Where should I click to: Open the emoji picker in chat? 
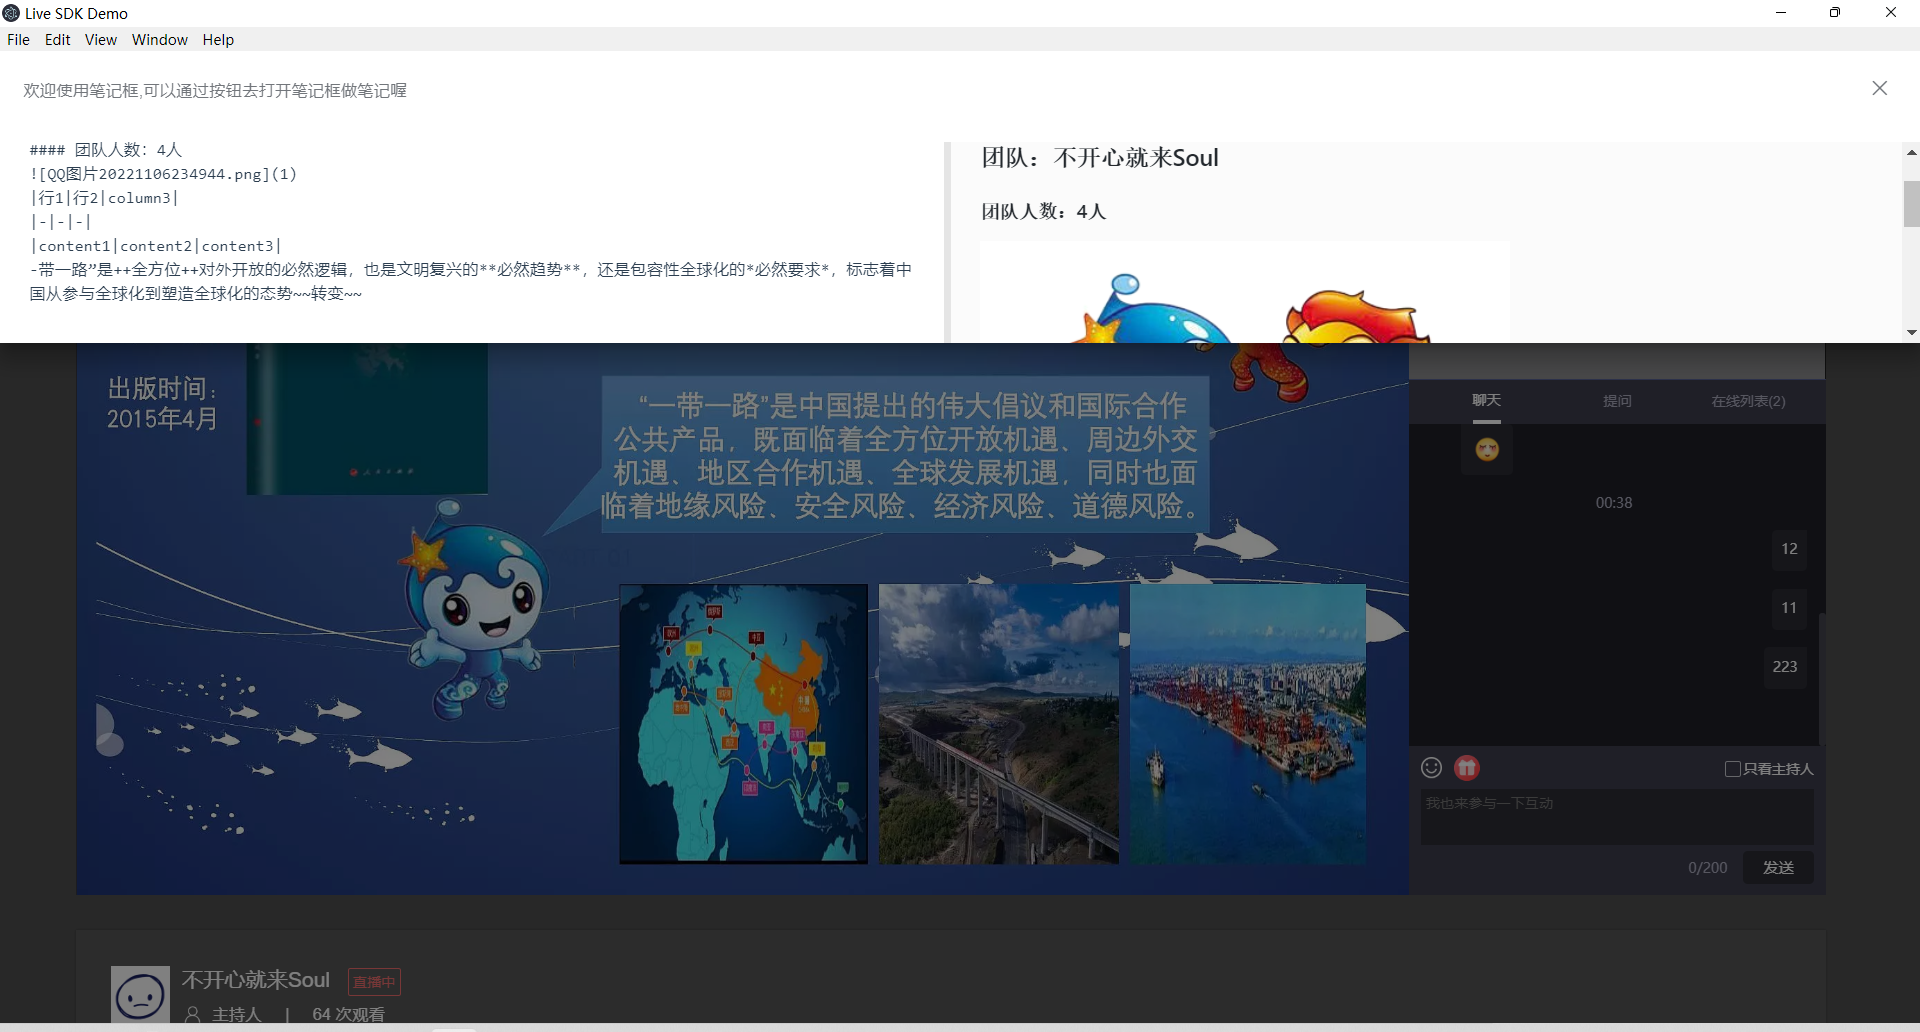point(1431,768)
